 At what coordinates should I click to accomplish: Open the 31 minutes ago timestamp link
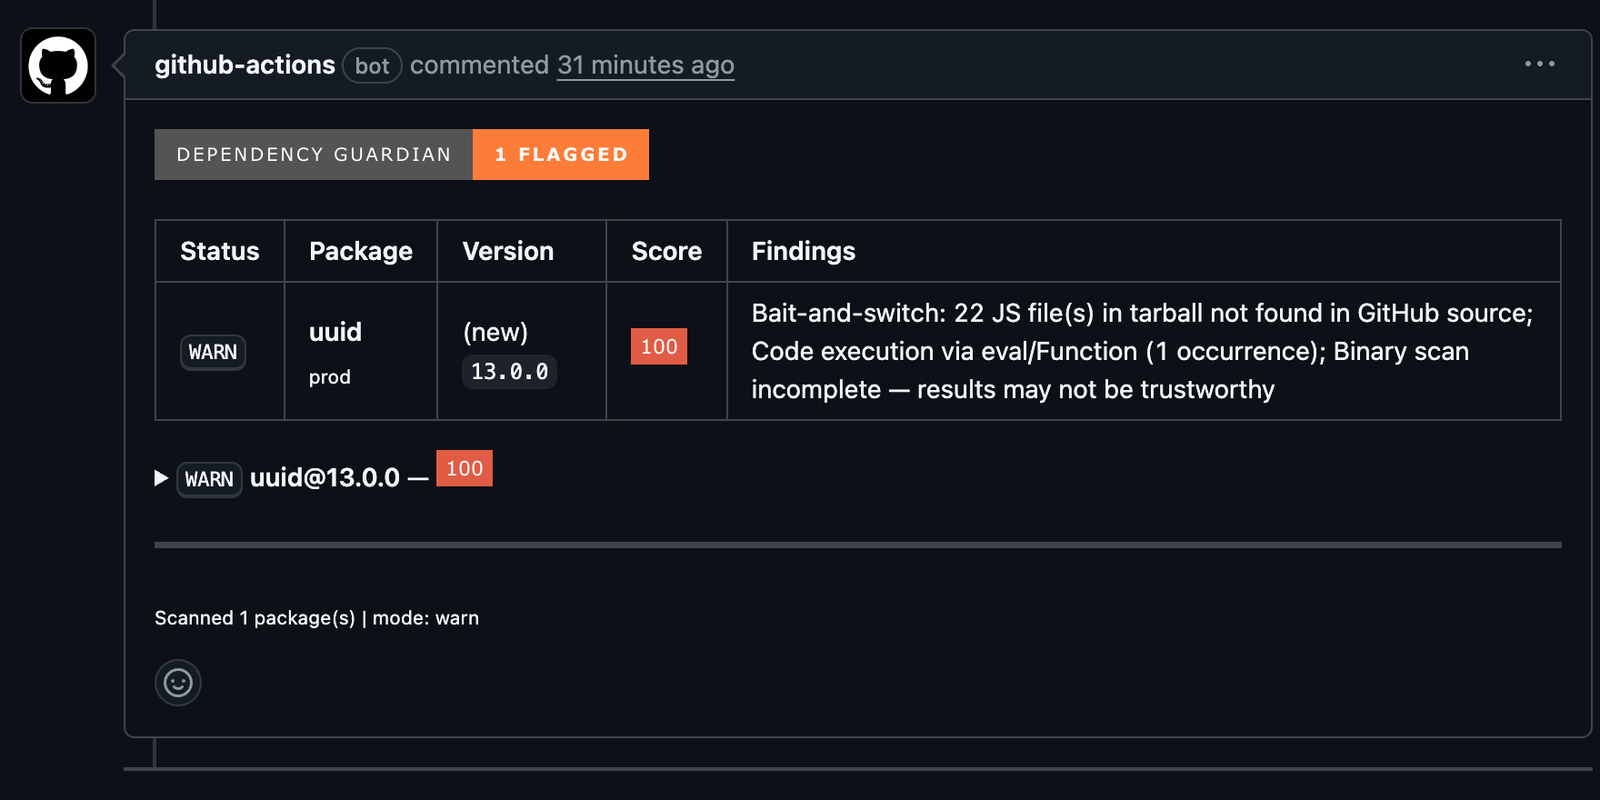[x=645, y=65]
